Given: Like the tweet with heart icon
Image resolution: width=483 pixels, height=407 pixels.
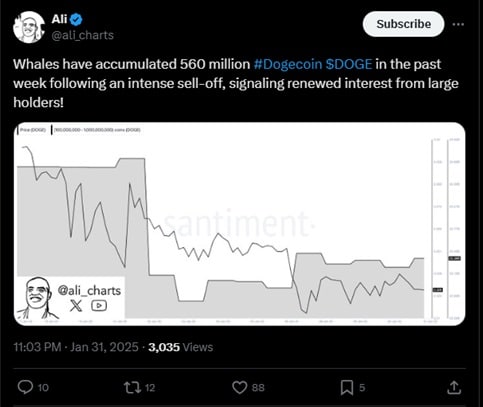Looking at the screenshot, I should [x=239, y=388].
